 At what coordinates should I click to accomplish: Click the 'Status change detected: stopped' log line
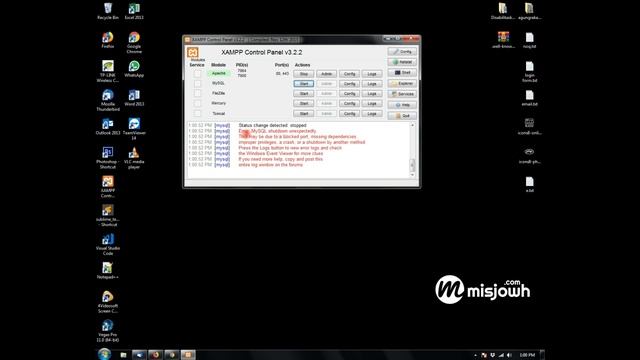coord(272,125)
